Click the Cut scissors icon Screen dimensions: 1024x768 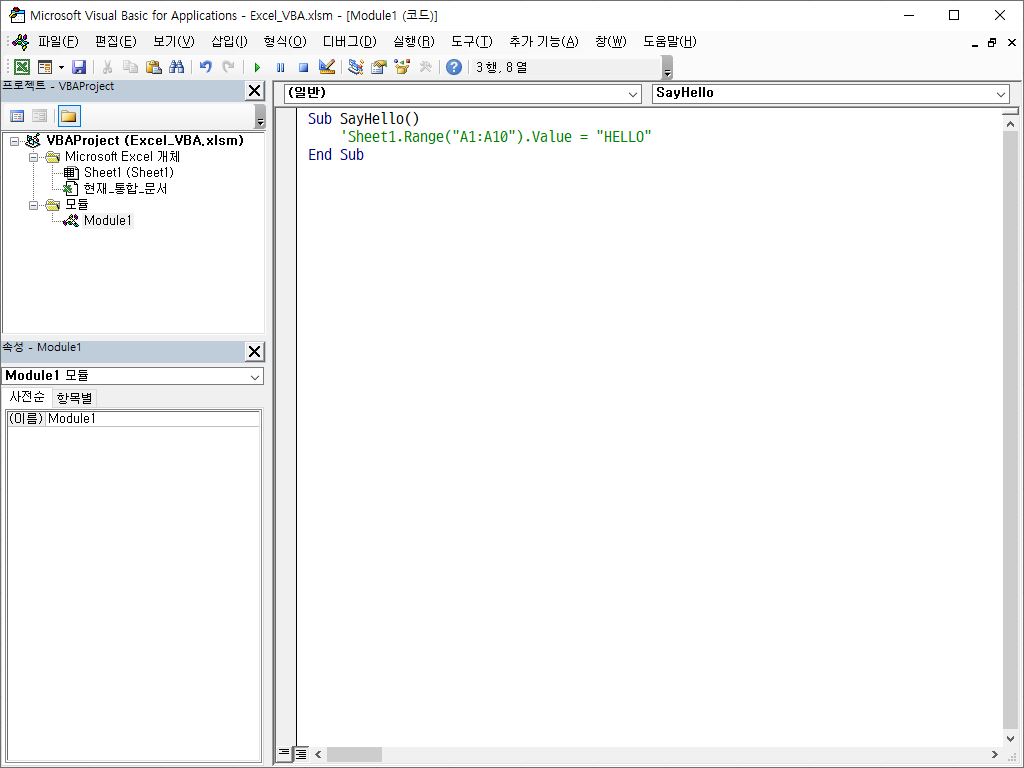108,67
